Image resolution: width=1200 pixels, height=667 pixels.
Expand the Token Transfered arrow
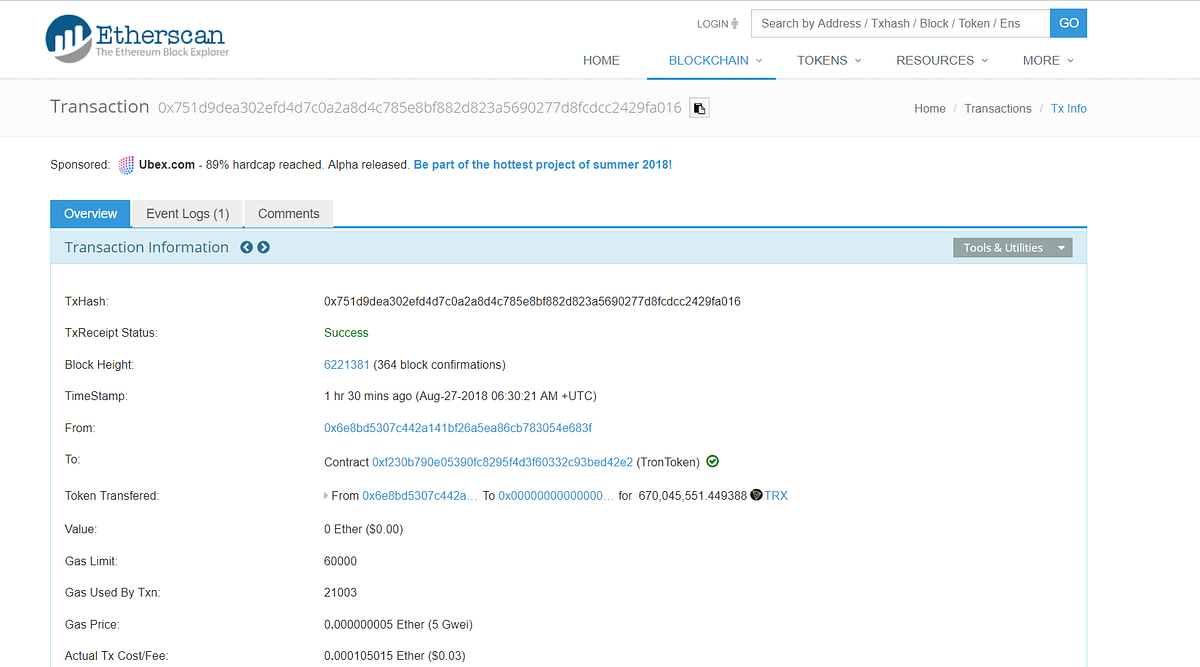point(326,496)
